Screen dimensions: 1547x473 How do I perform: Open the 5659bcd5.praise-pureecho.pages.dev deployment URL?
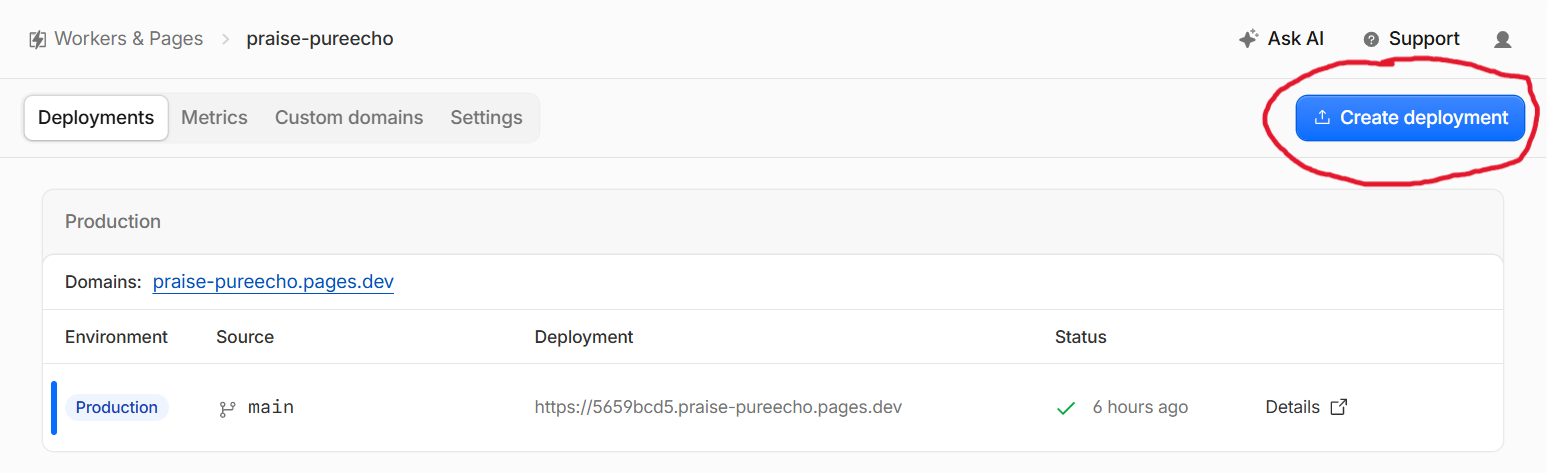click(x=718, y=407)
